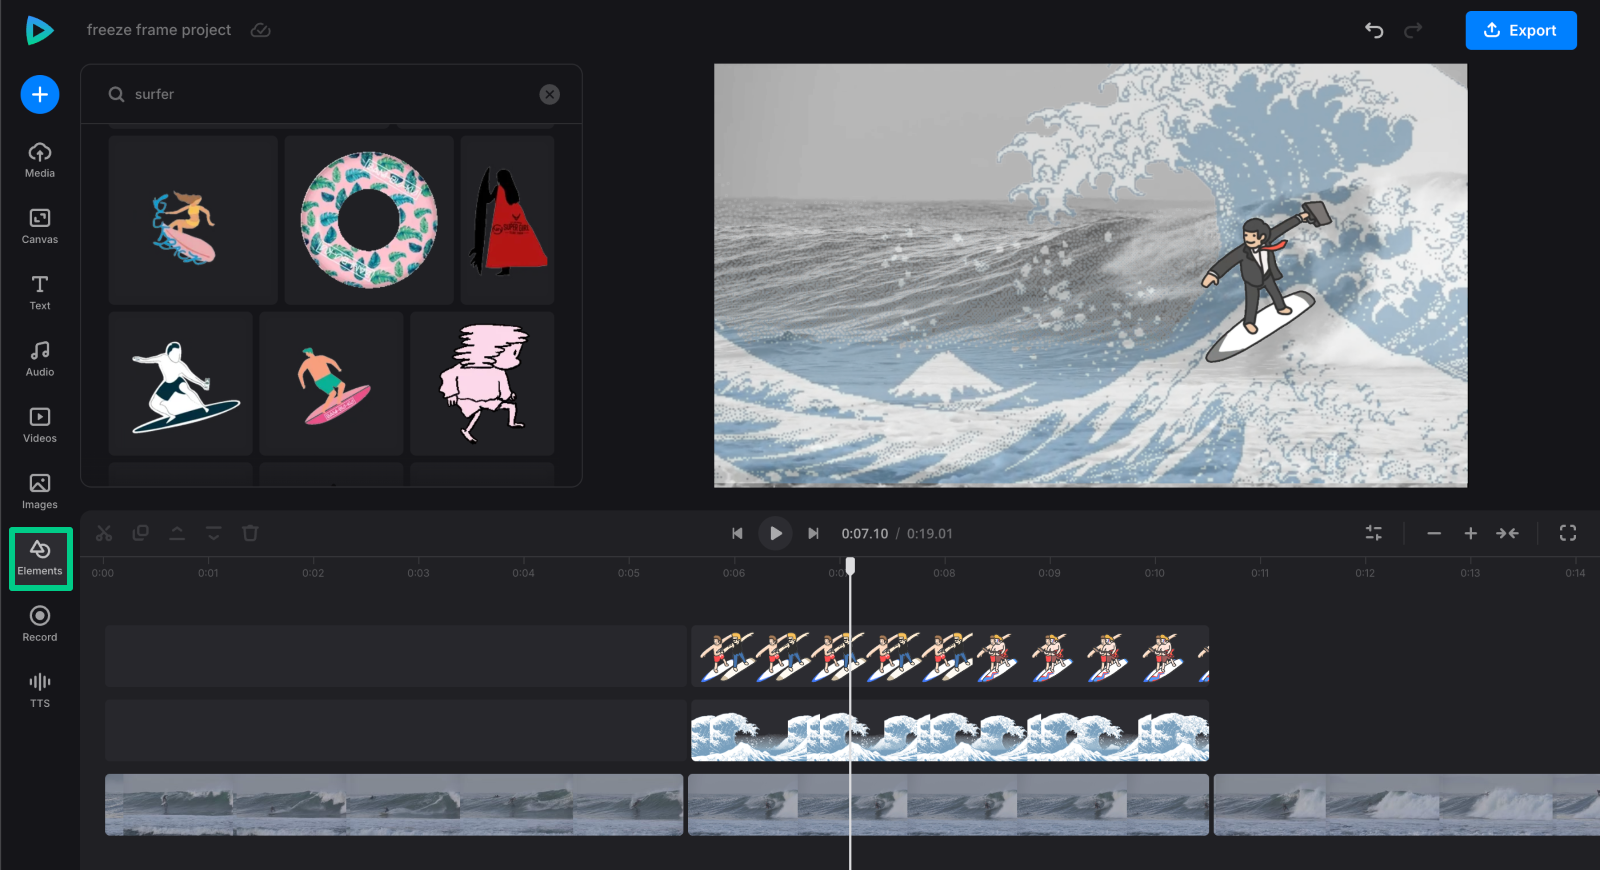The image size is (1600, 870).
Task: Split clip with scissors tool
Action: (104, 533)
